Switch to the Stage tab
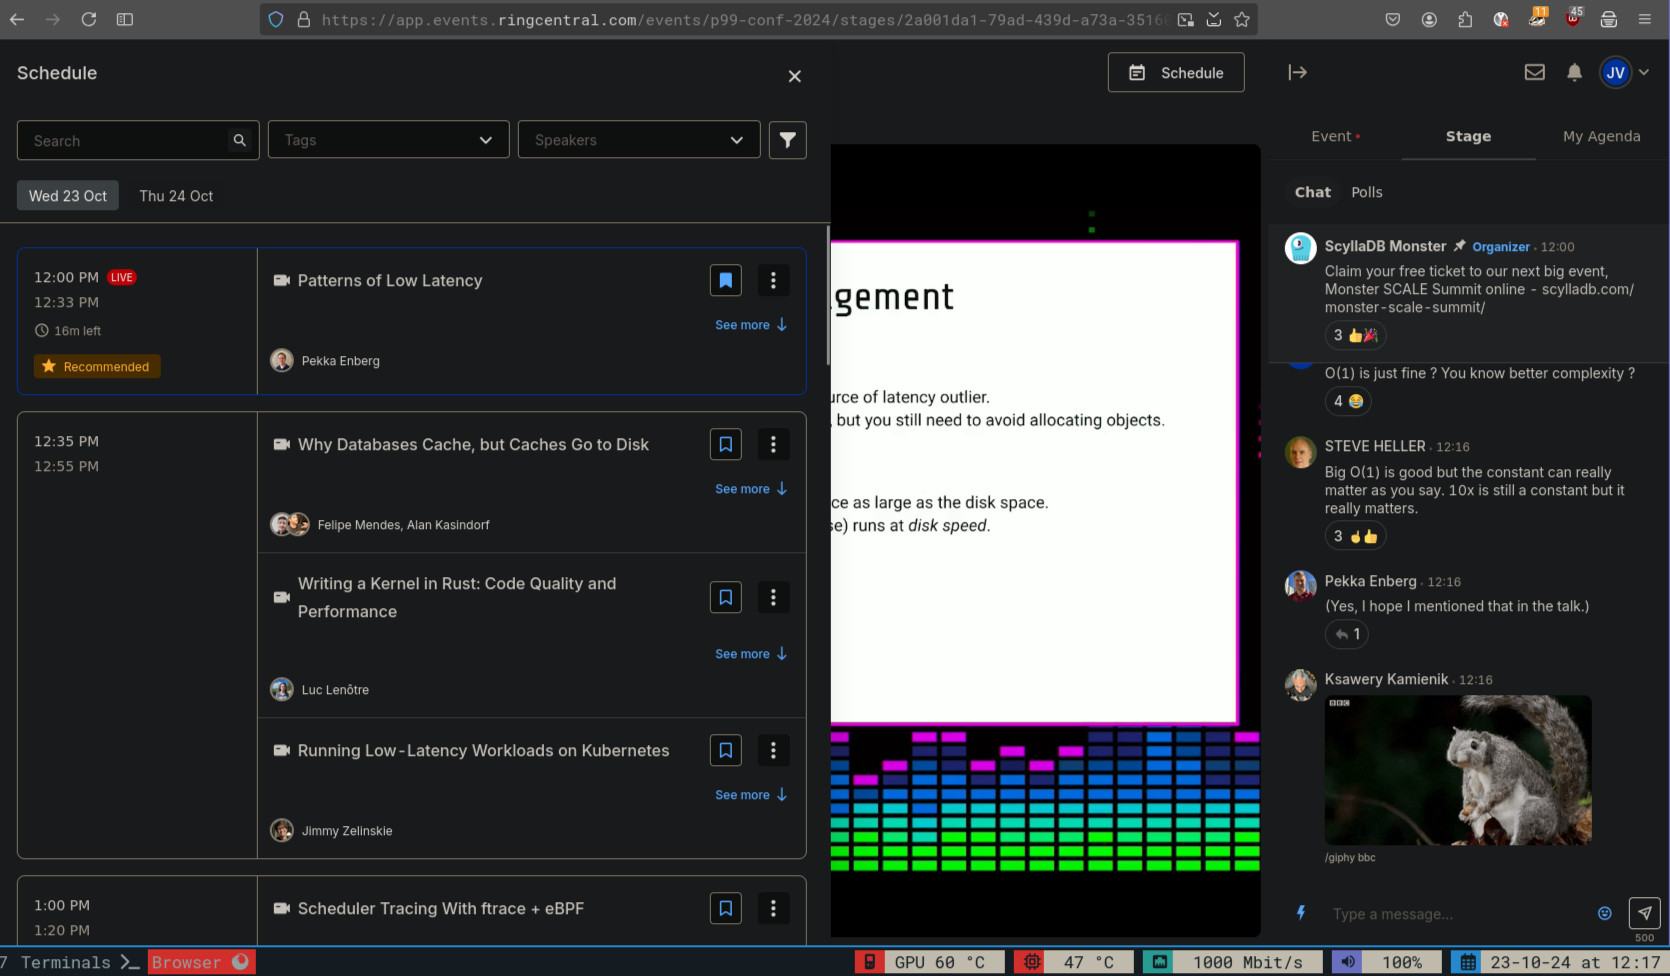 1468,136
